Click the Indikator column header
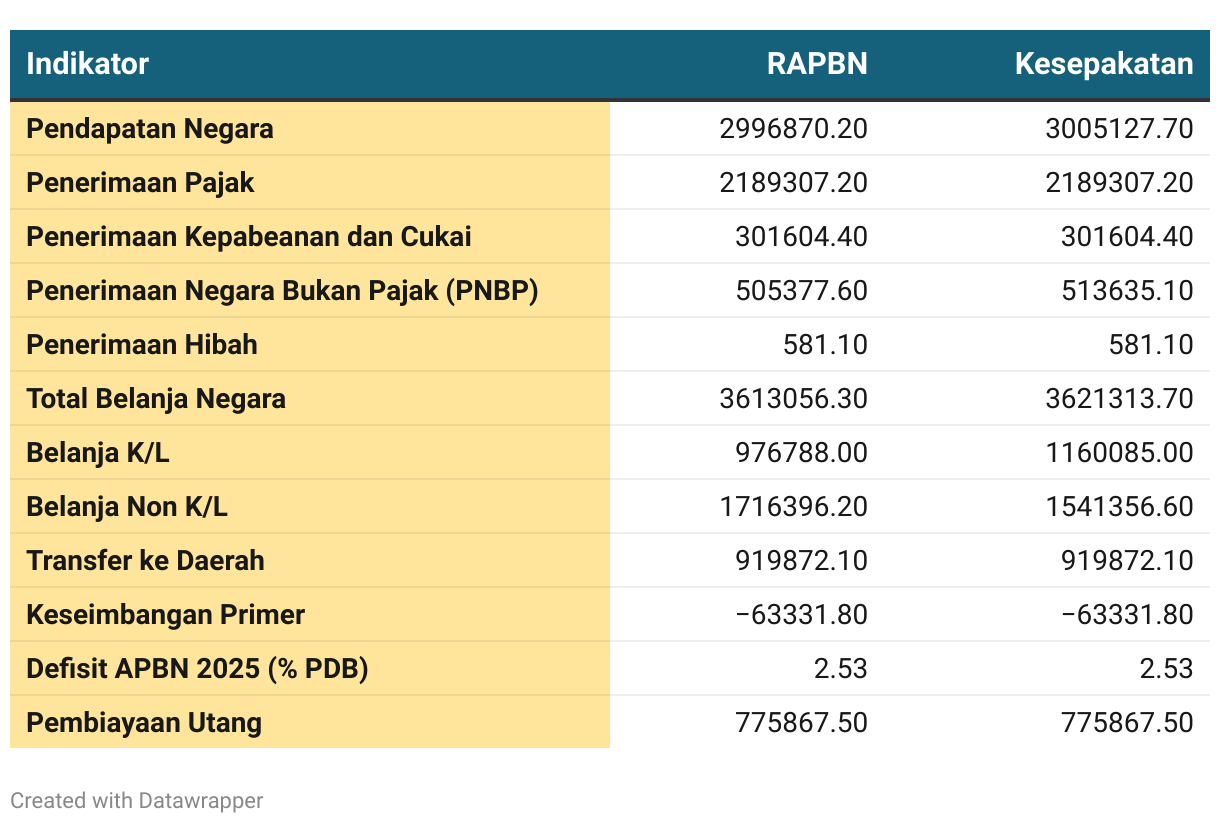Screen dimensions: 1220x824 point(87,64)
